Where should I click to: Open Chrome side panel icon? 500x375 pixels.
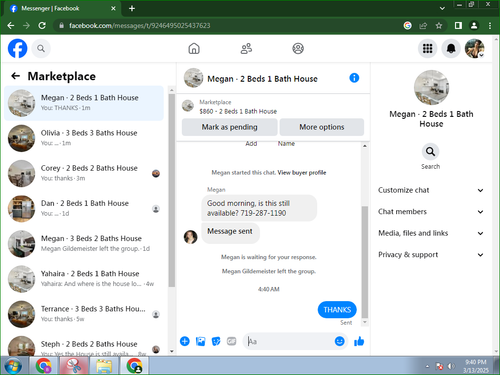click(x=458, y=26)
